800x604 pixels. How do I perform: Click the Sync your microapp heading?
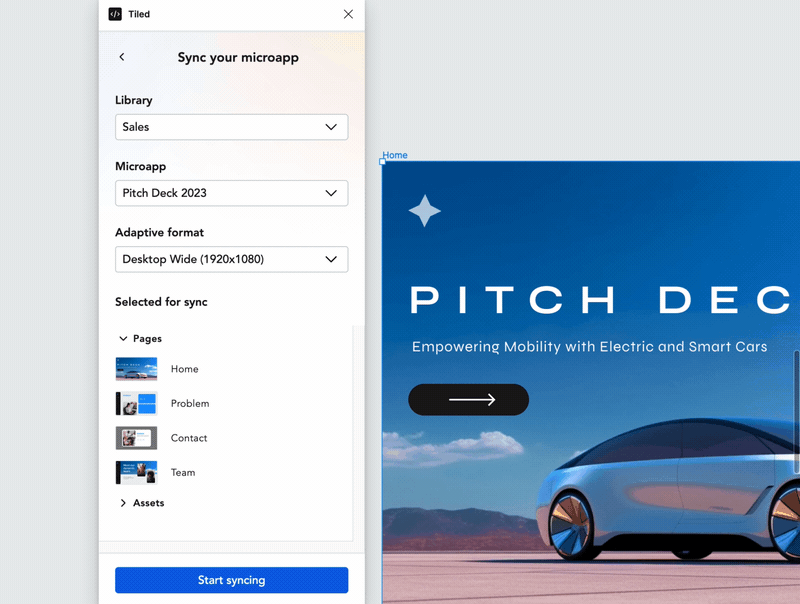238,58
